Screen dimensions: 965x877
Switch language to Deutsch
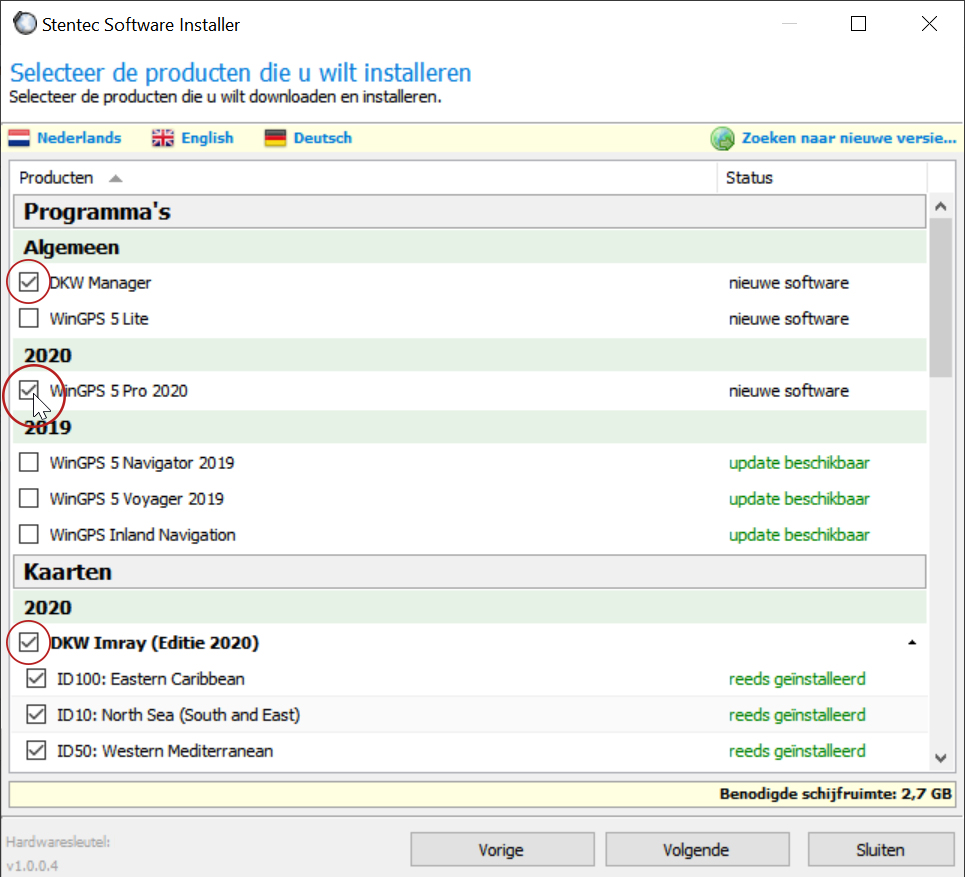pos(322,138)
